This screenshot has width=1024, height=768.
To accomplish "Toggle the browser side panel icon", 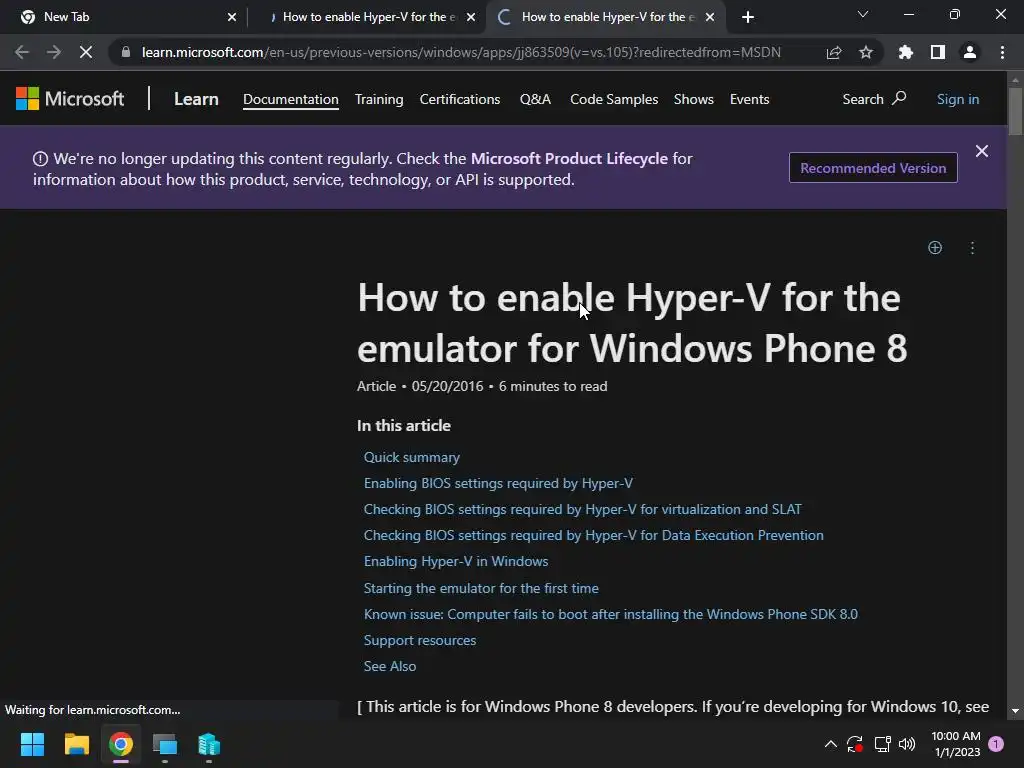I will pyautogui.click(x=938, y=52).
